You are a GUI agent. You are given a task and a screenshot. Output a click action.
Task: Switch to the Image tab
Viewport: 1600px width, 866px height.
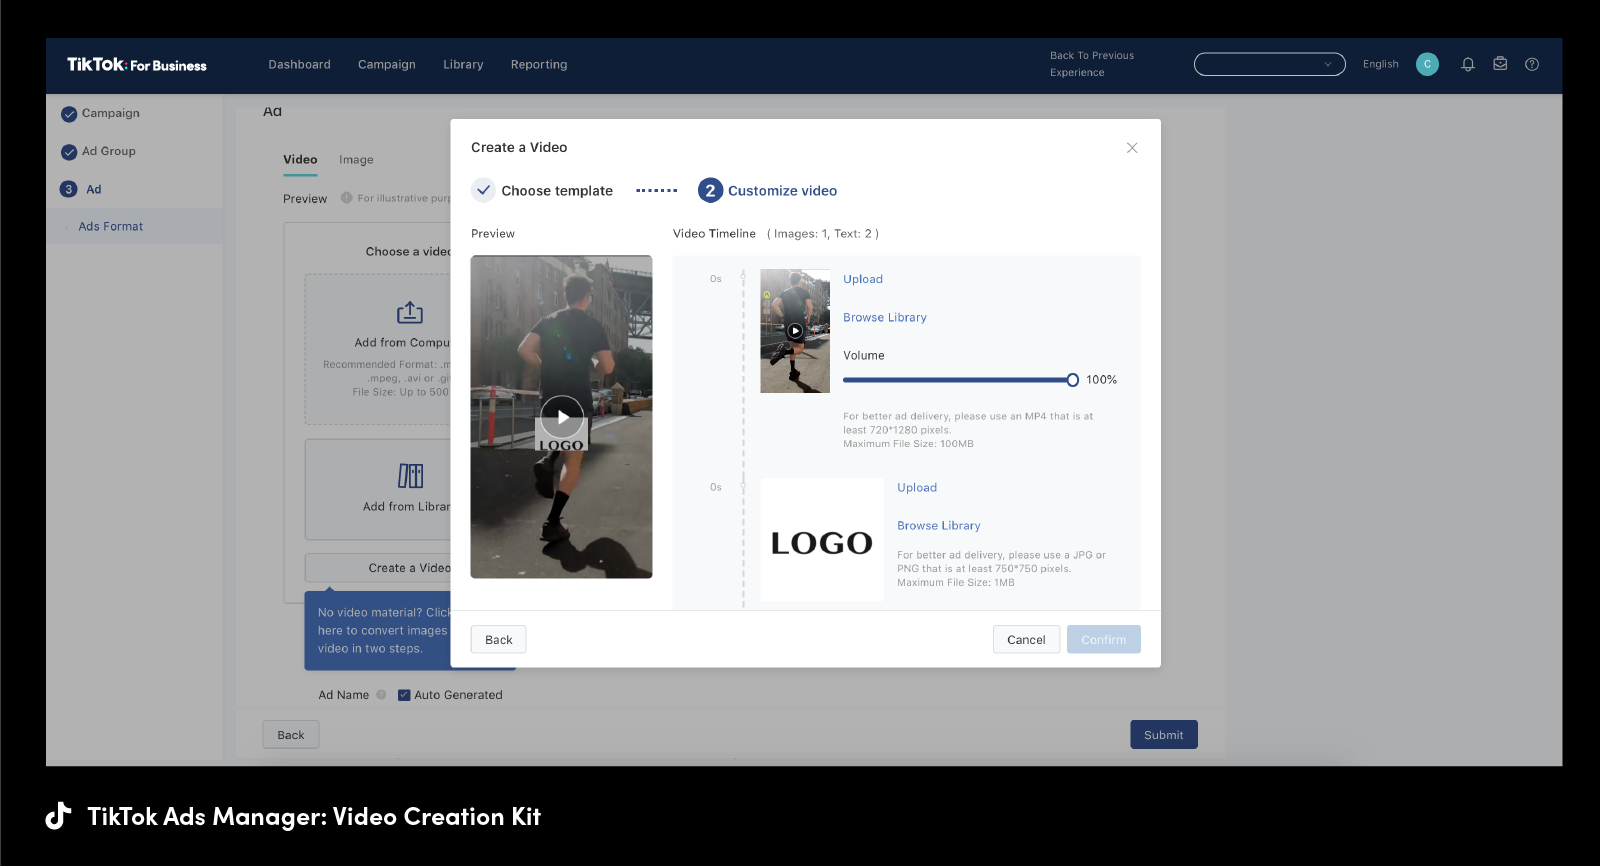356,160
